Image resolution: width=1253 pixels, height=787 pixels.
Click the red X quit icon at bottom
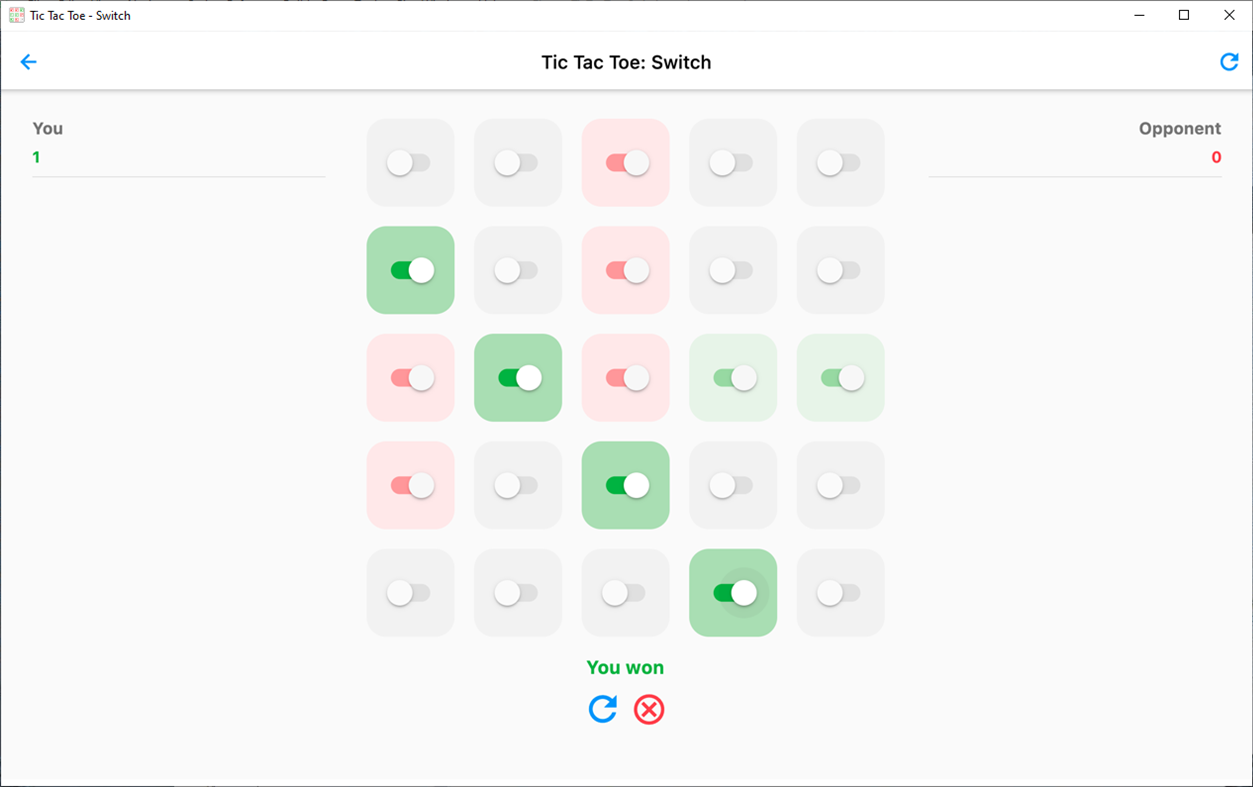tap(648, 709)
